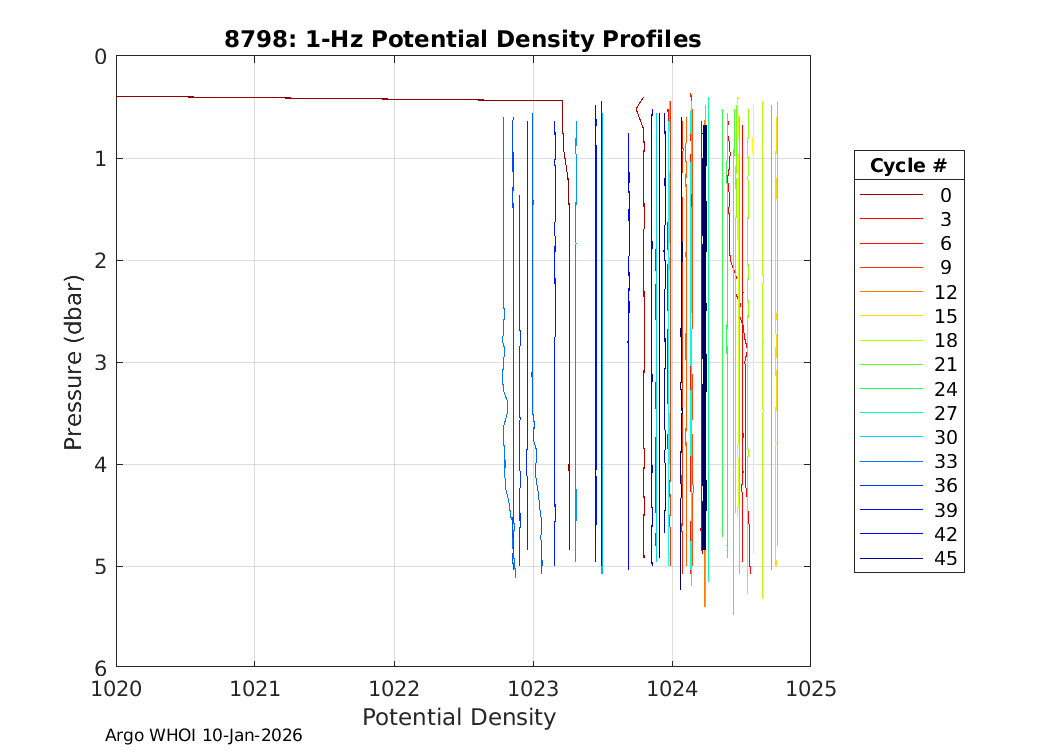The height and width of the screenshot is (750, 1050).
Task: Select the 'Cycle #' legend header
Action: [x=908, y=165]
